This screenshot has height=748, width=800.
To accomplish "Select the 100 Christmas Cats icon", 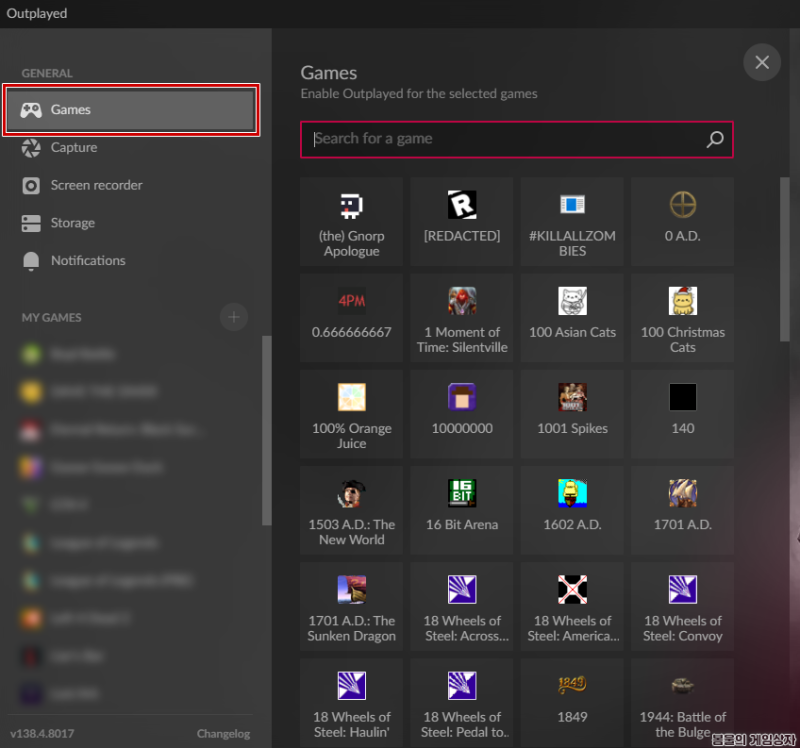I will [683, 301].
